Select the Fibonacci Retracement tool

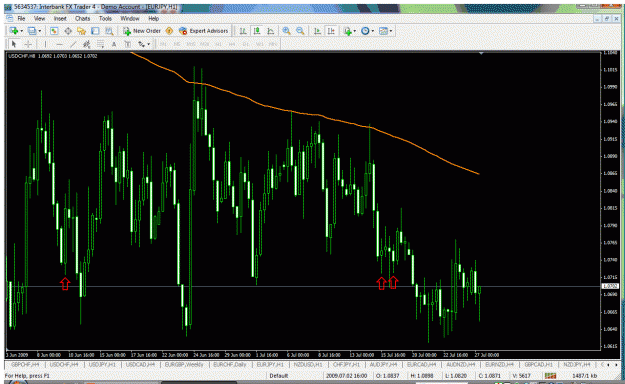pos(100,44)
